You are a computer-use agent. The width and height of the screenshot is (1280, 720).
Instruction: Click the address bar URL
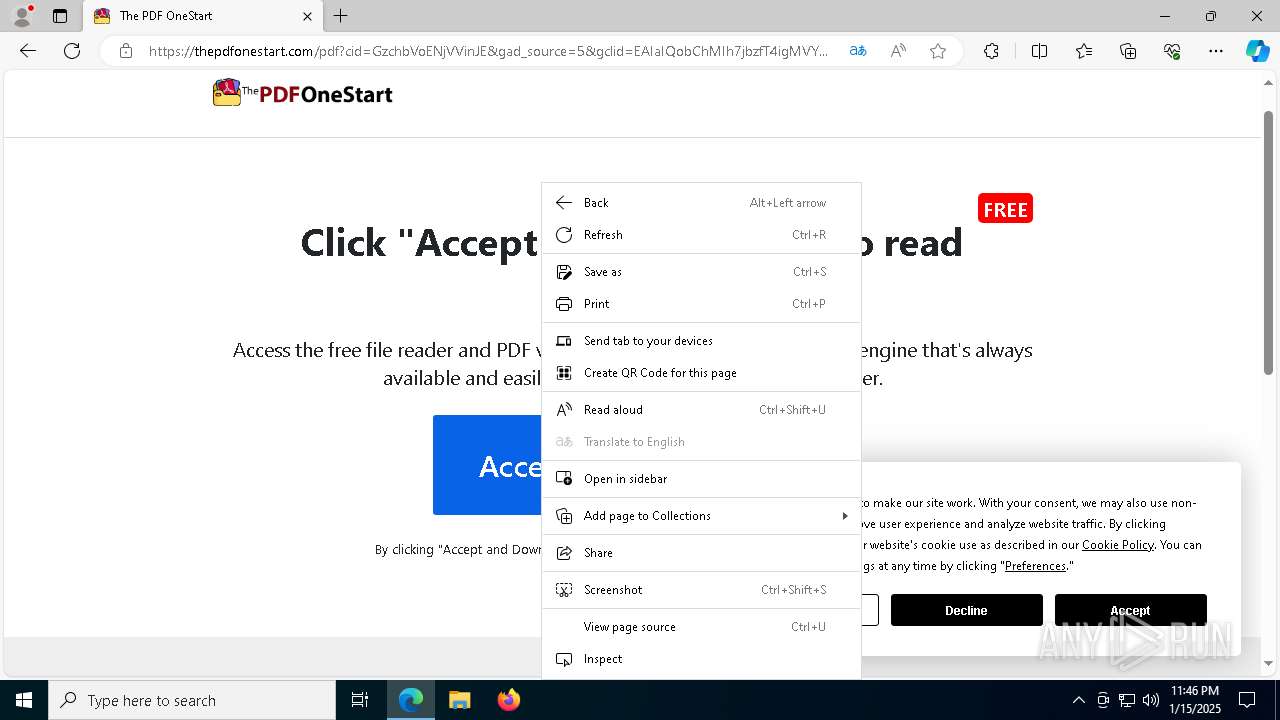point(488,51)
